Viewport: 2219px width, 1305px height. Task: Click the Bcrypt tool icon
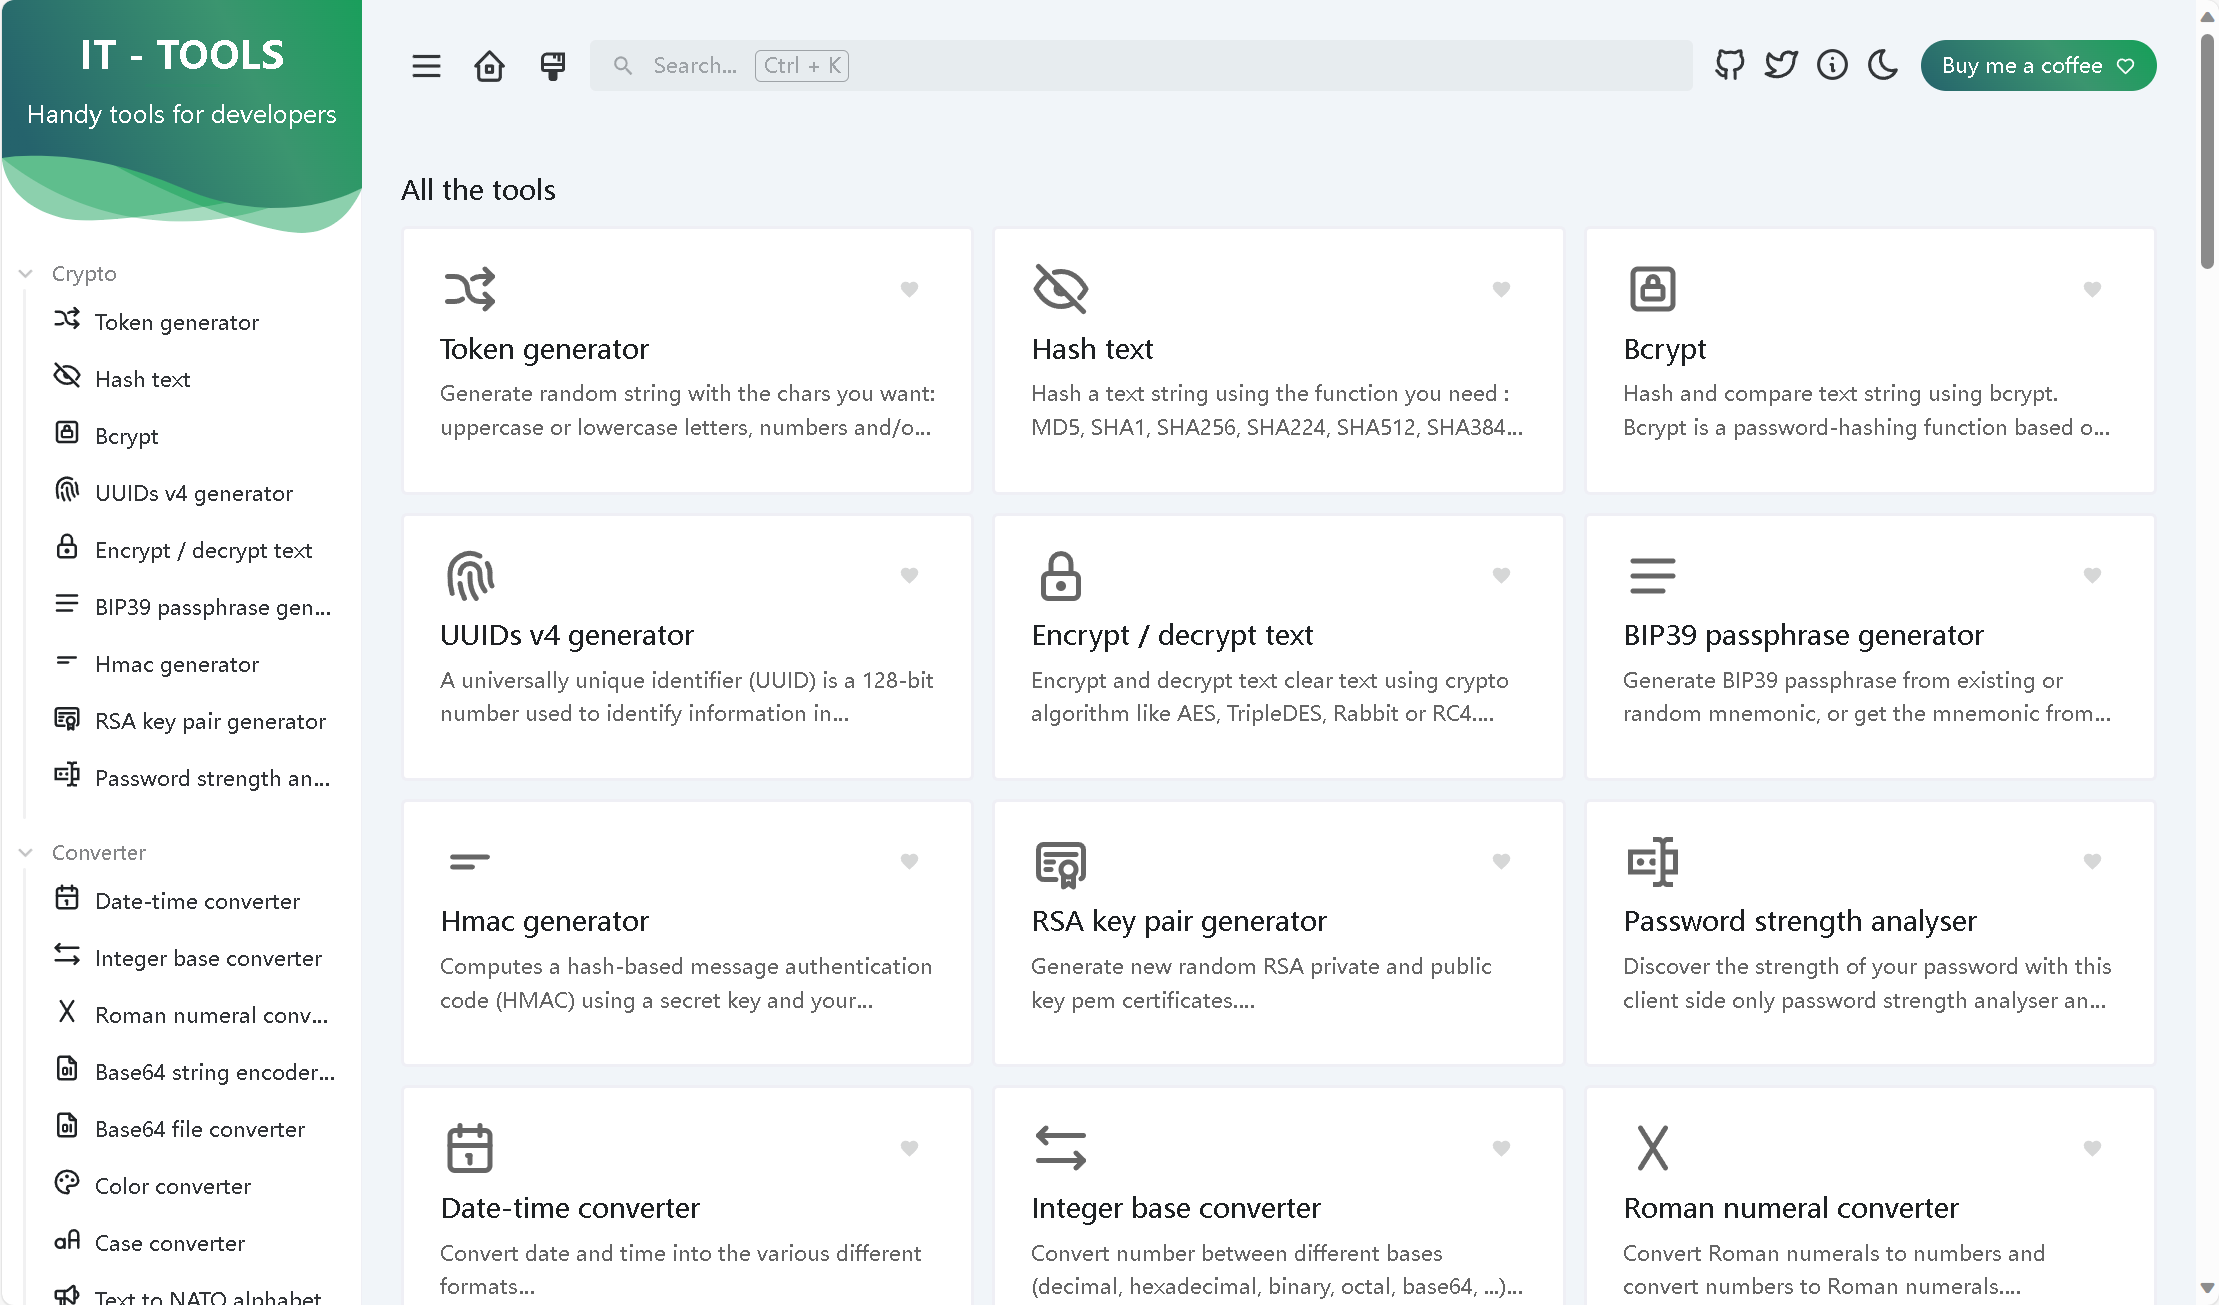click(1652, 287)
